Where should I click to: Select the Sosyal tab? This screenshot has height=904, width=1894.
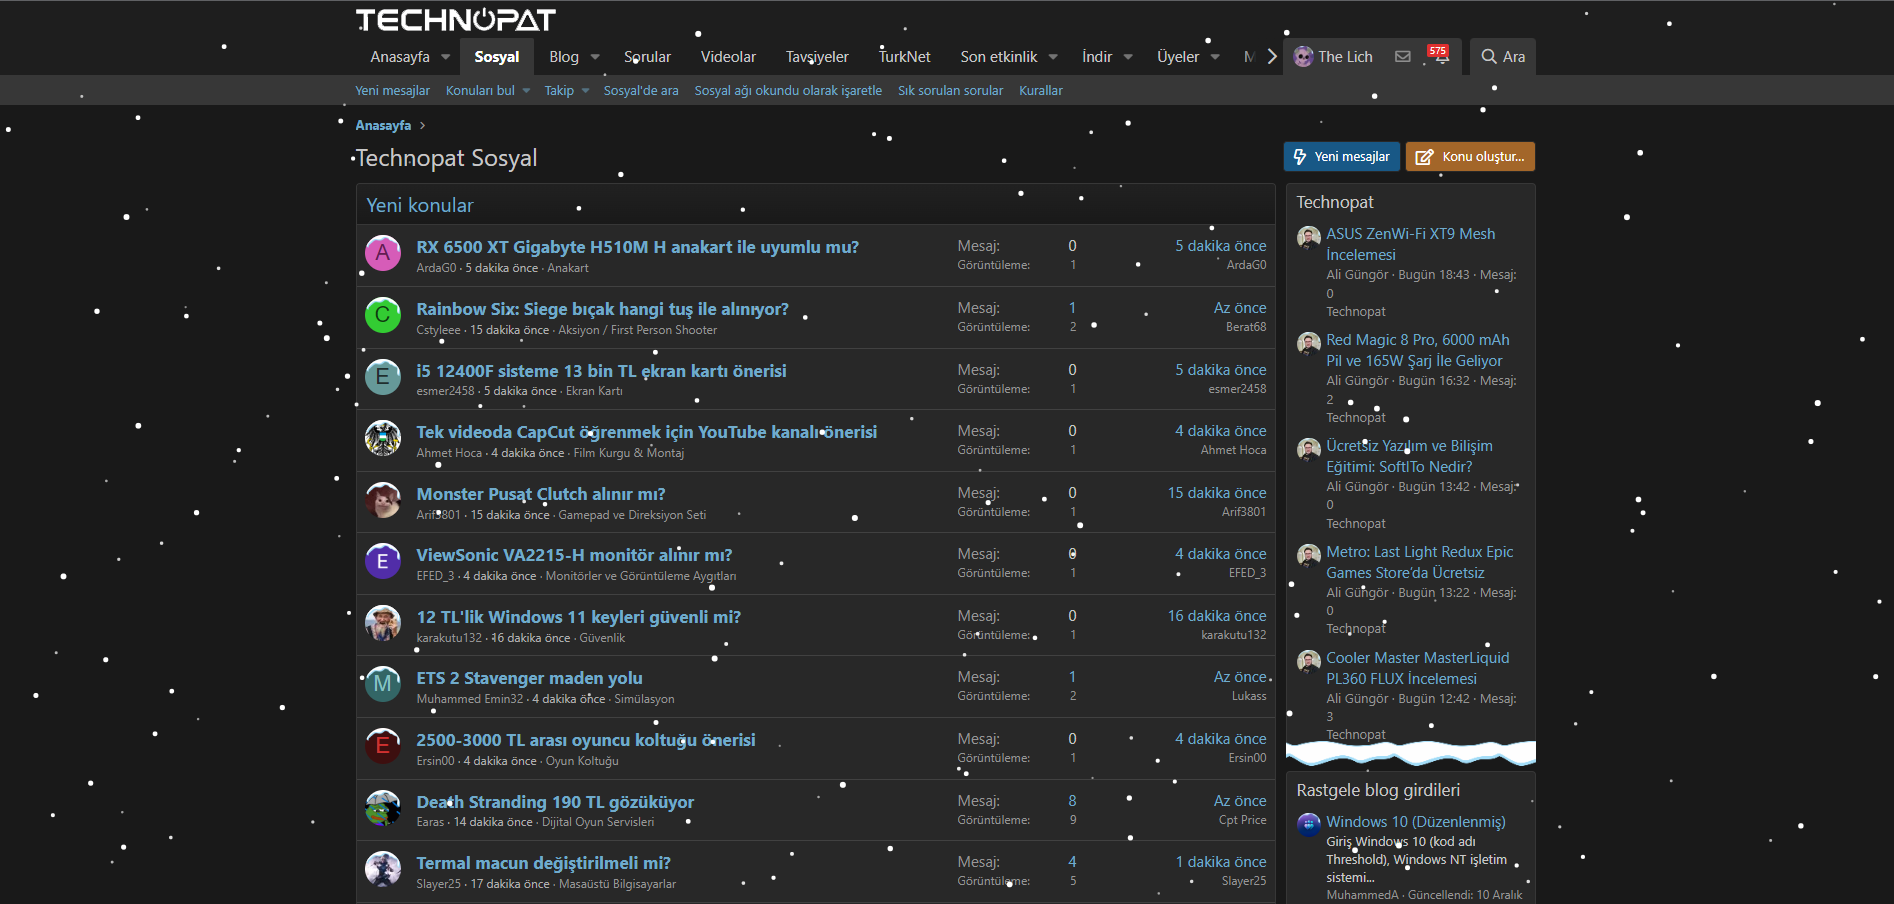click(x=497, y=57)
